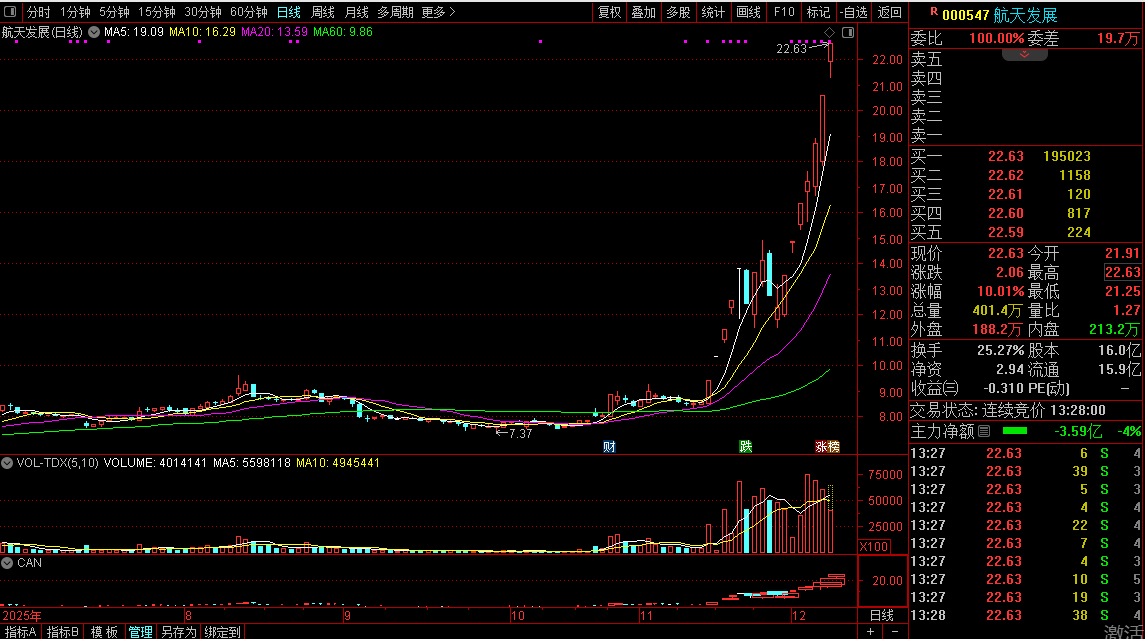Open the 指标B tab

(x=62, y=632)
